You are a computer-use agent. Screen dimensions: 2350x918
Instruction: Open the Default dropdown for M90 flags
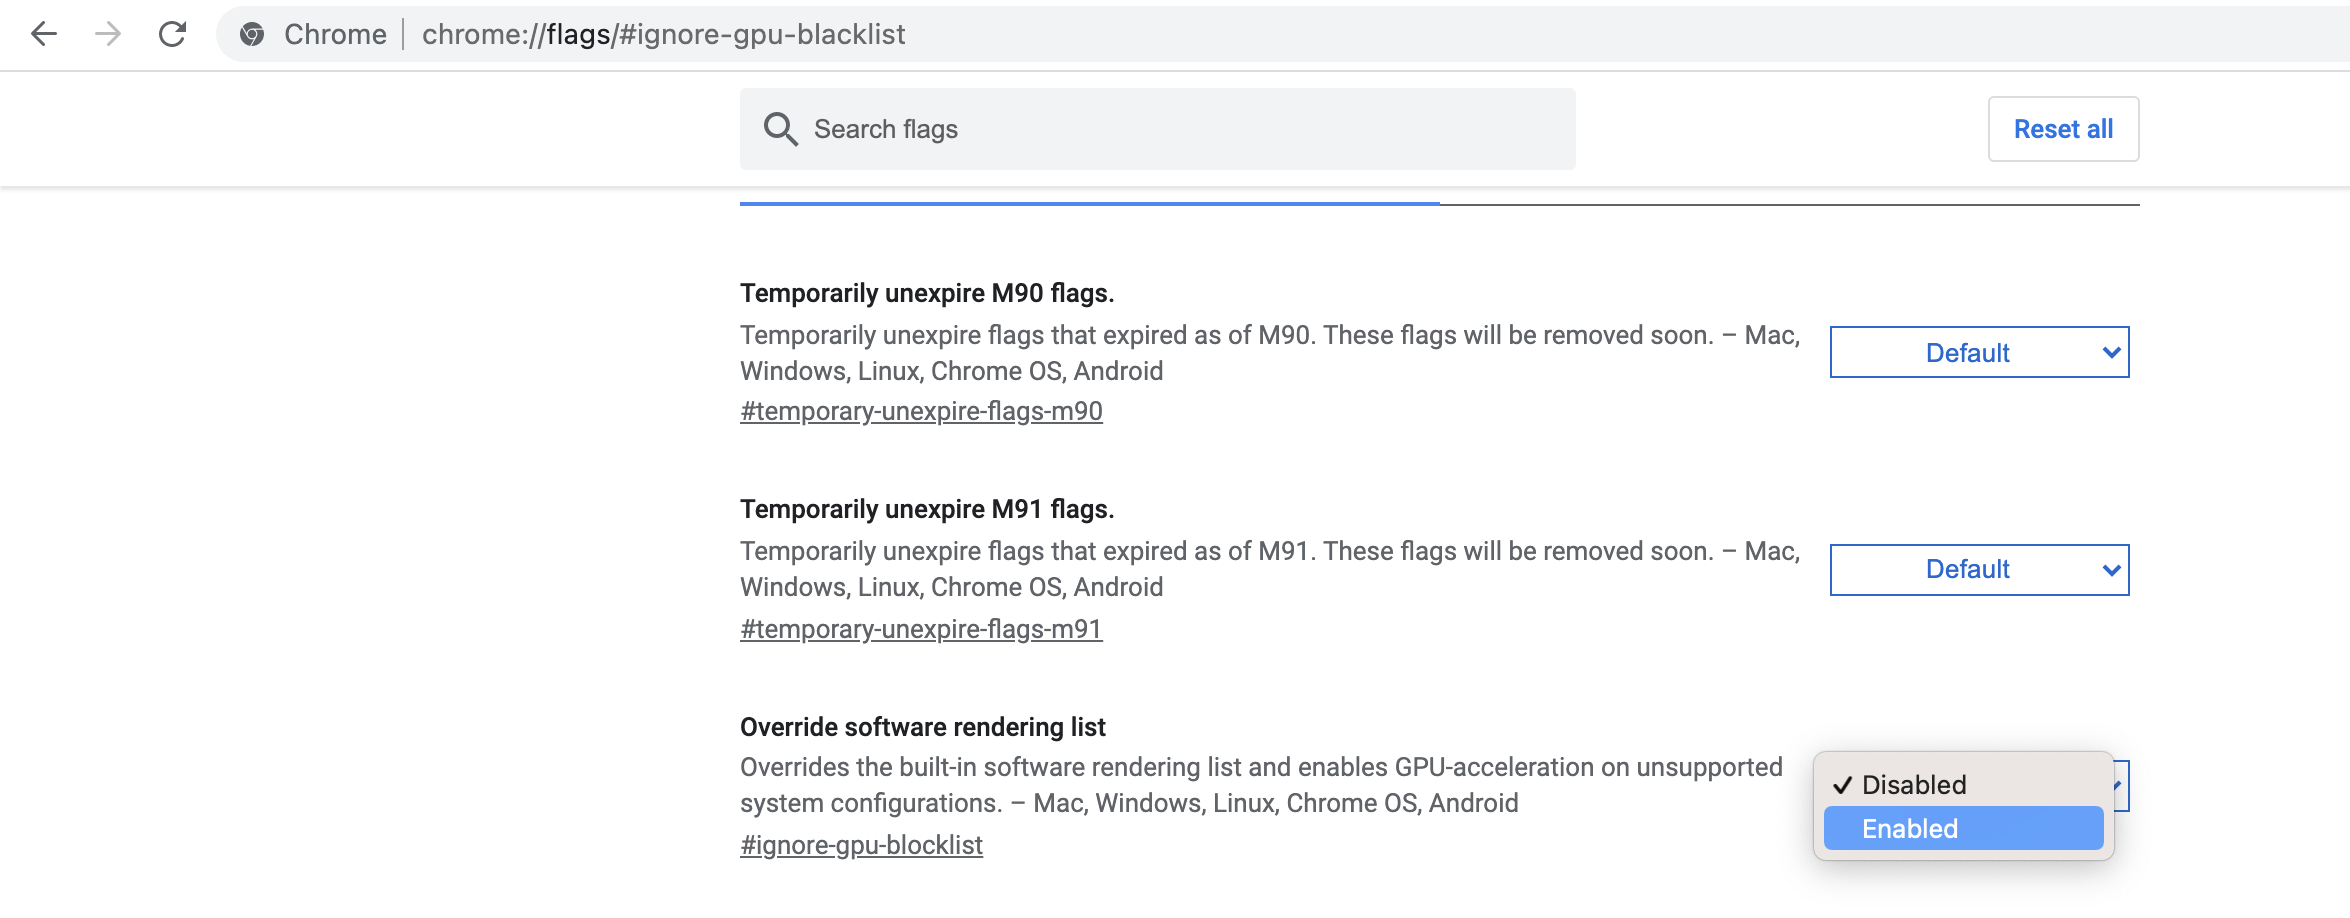[1978, 352]
